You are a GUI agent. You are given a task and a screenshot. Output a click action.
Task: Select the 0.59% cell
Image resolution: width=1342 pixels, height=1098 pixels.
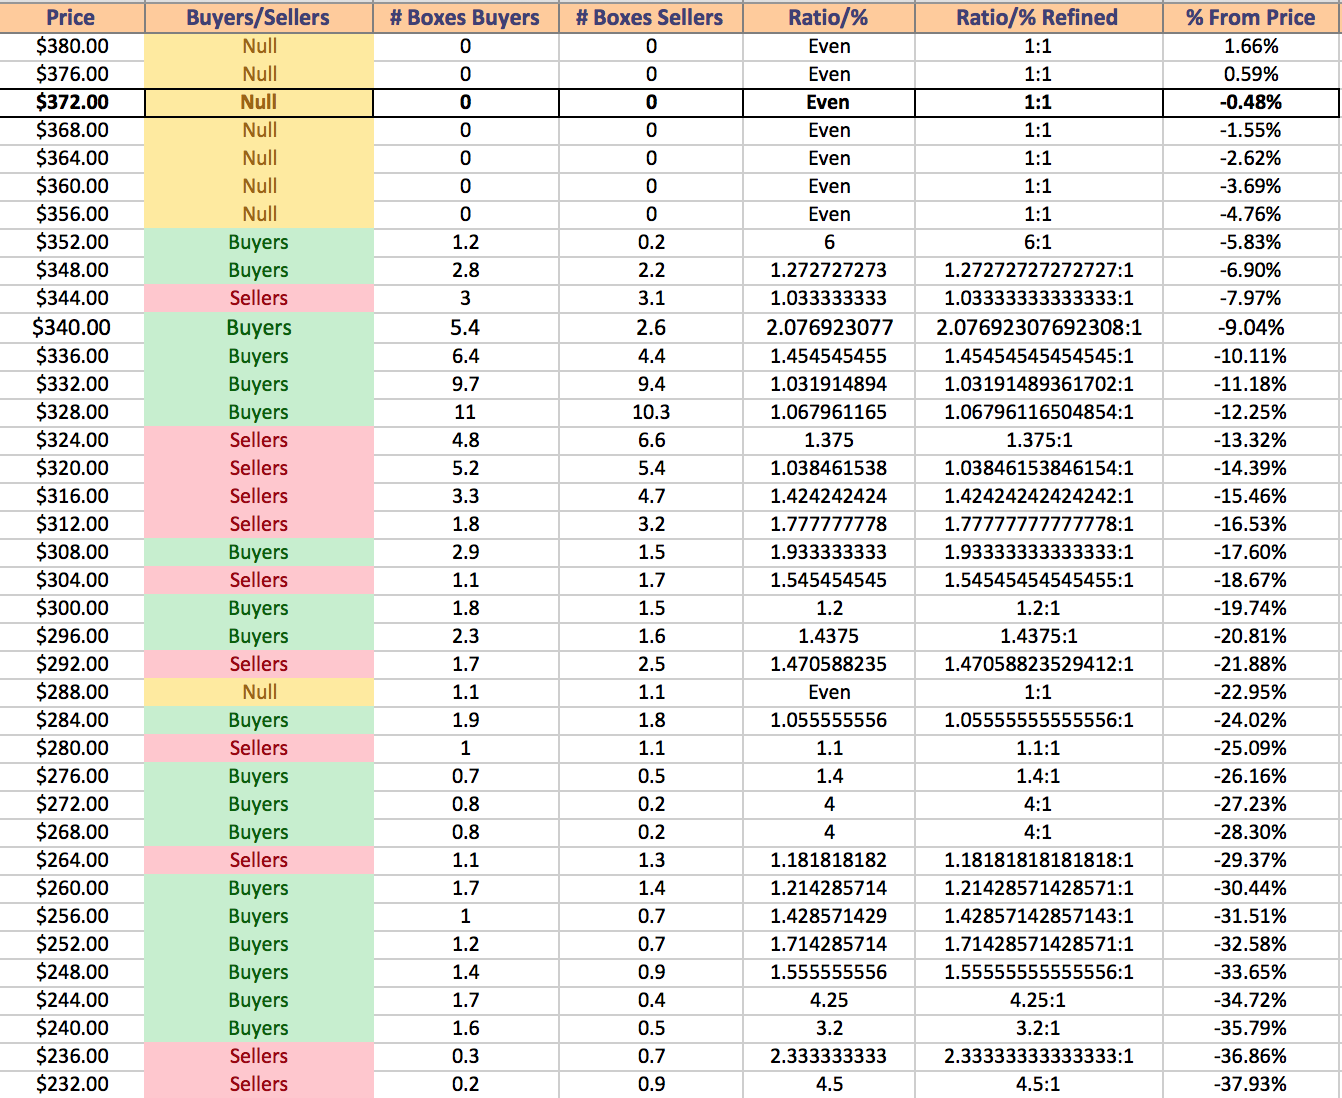[1251, 74]
